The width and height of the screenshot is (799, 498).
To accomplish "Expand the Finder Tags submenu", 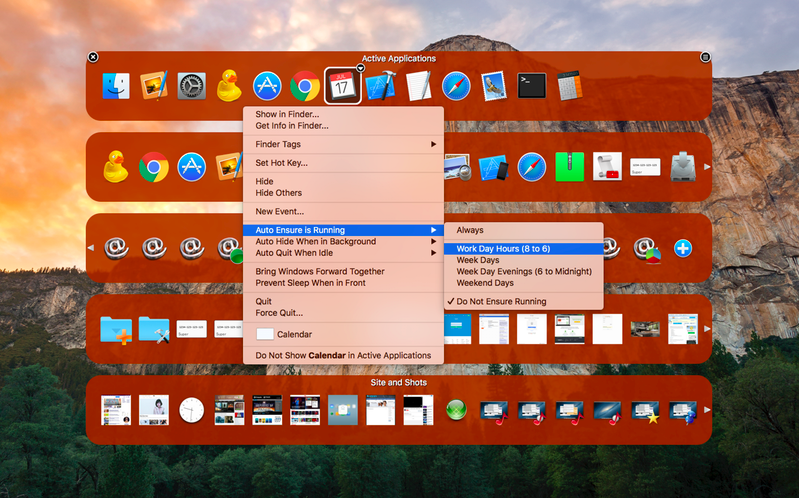I will 343,144.
